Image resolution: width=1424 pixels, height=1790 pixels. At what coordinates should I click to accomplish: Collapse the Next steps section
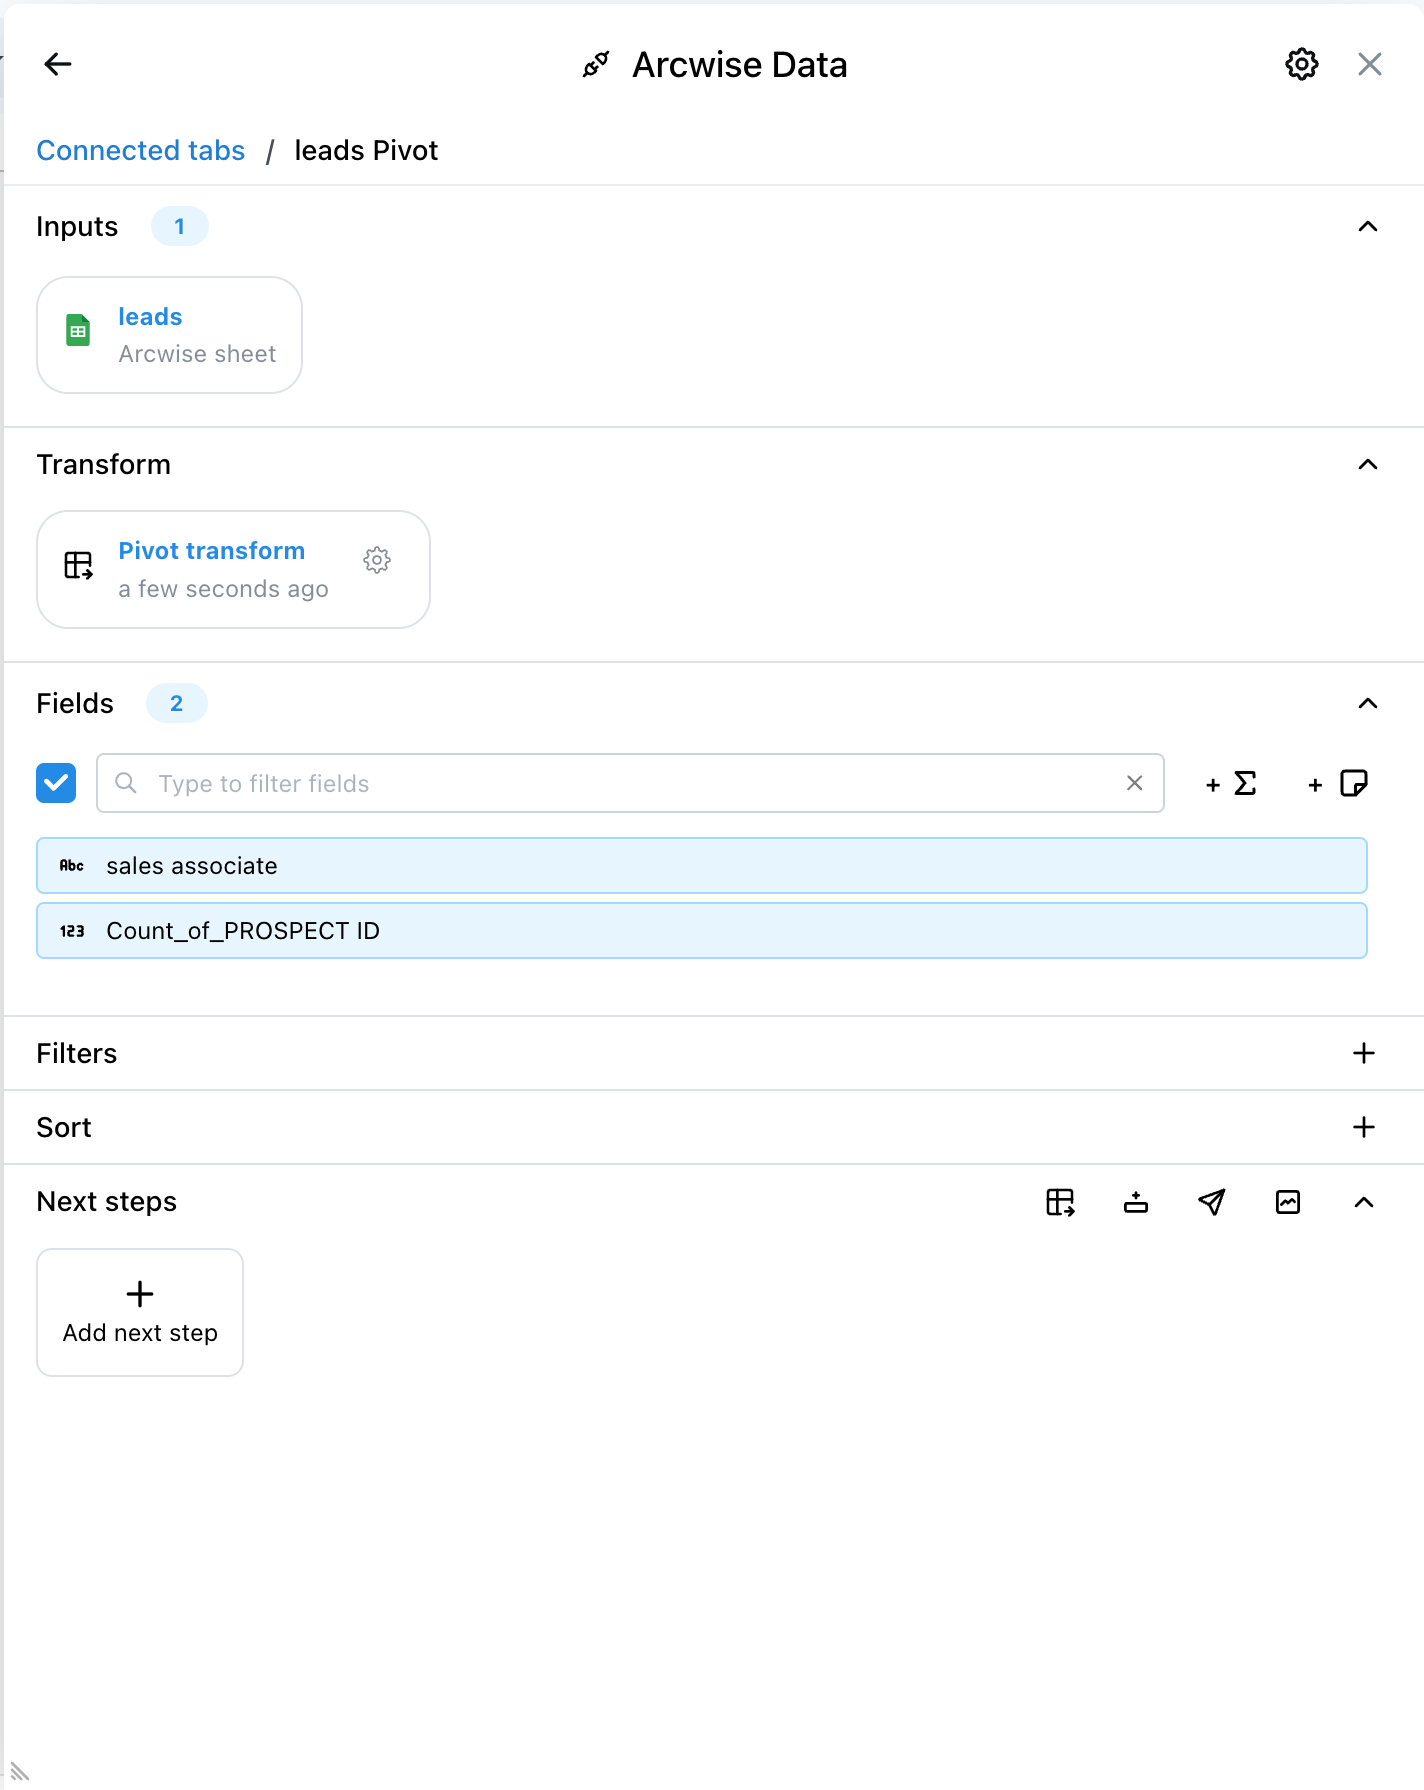1364,1202
